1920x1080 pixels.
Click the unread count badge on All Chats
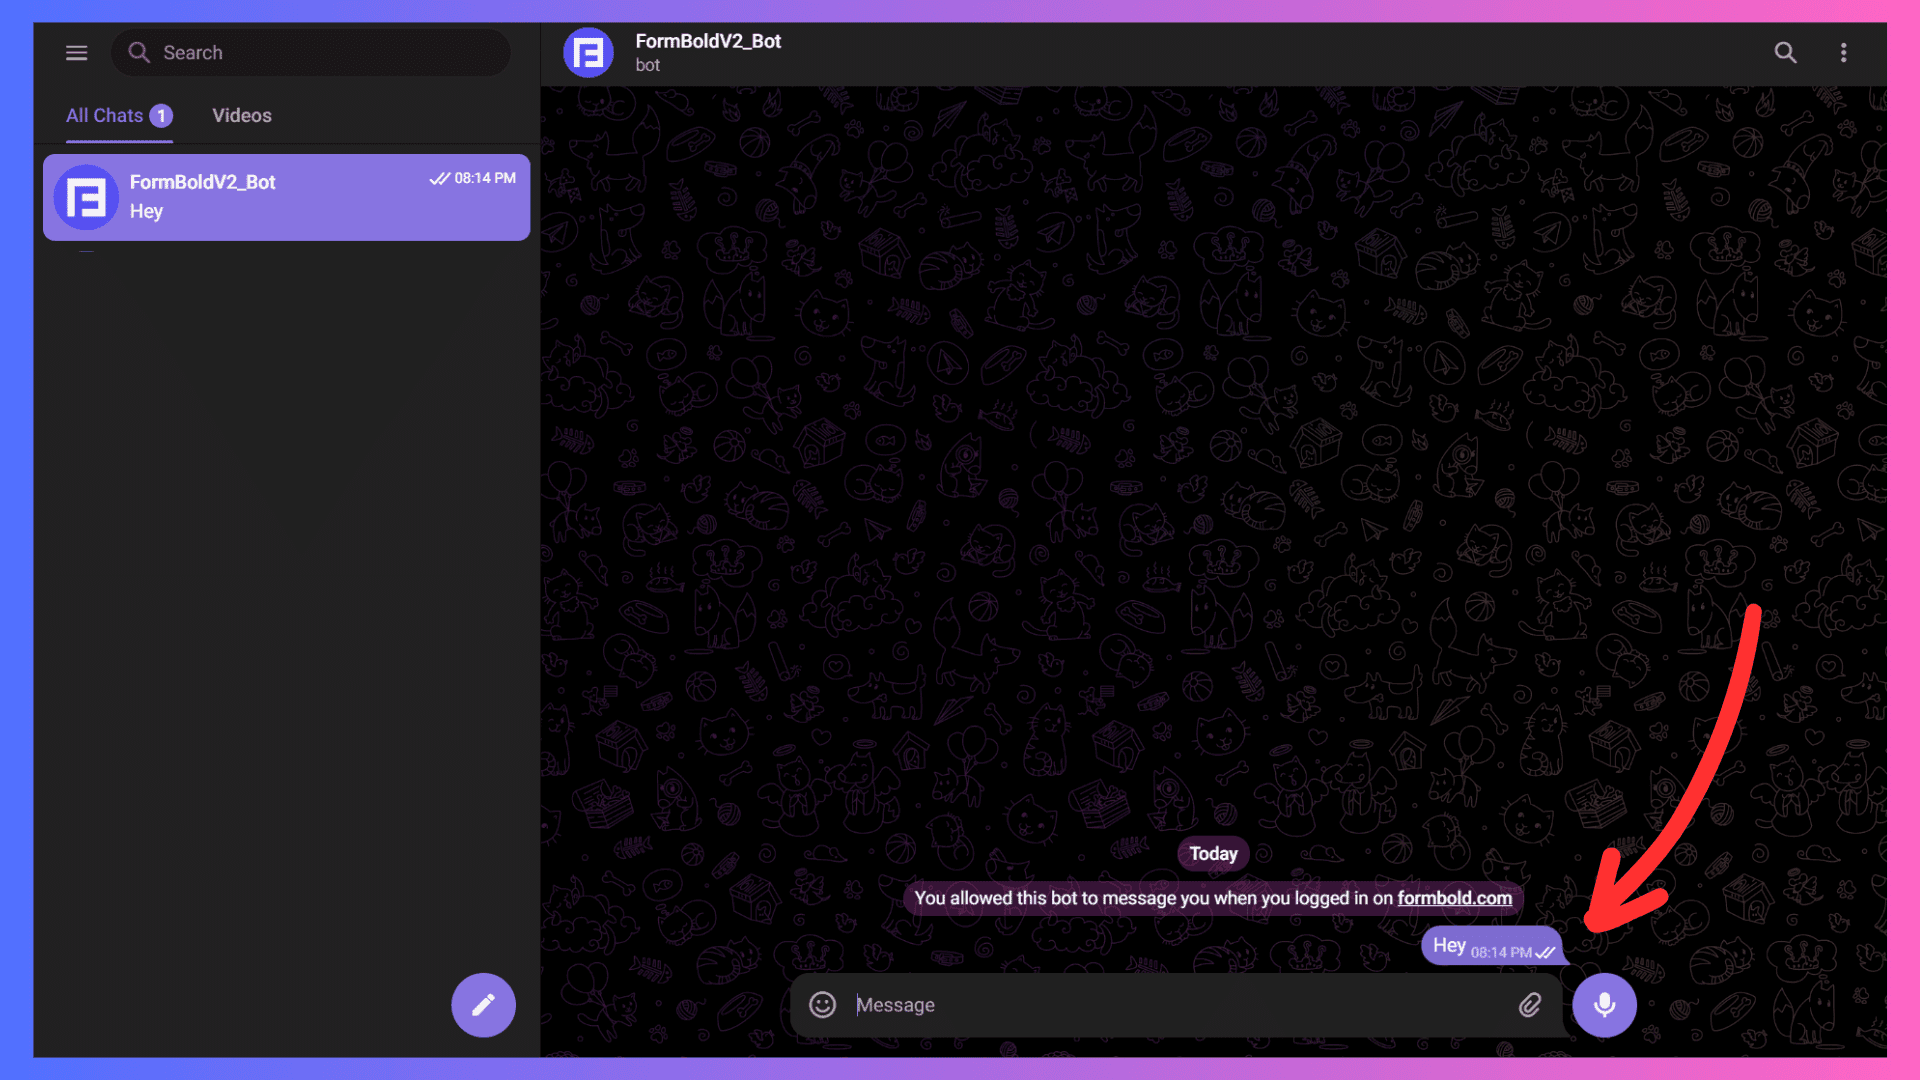coord(161,116)
